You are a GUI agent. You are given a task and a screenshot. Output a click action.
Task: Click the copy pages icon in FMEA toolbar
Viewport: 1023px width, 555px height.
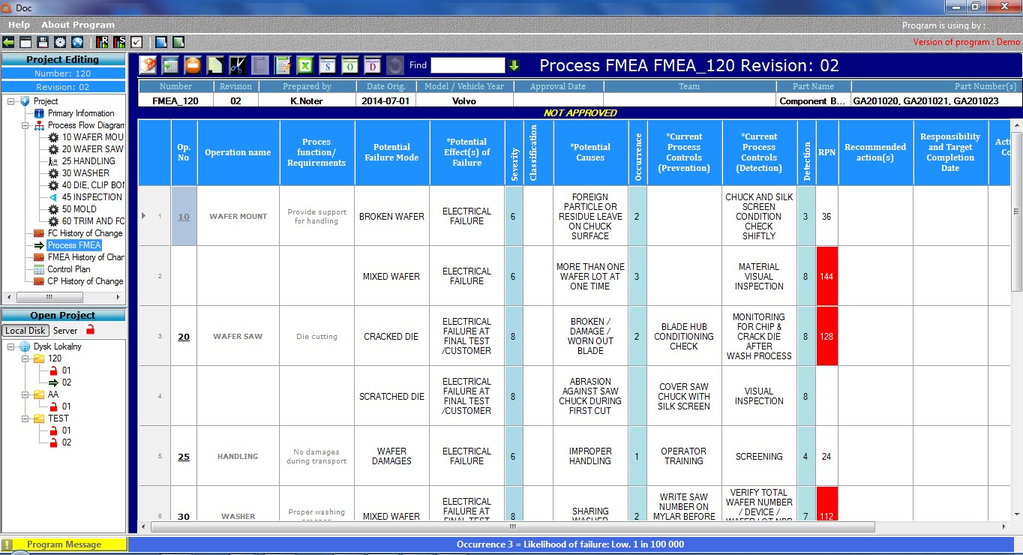point(215,65)
